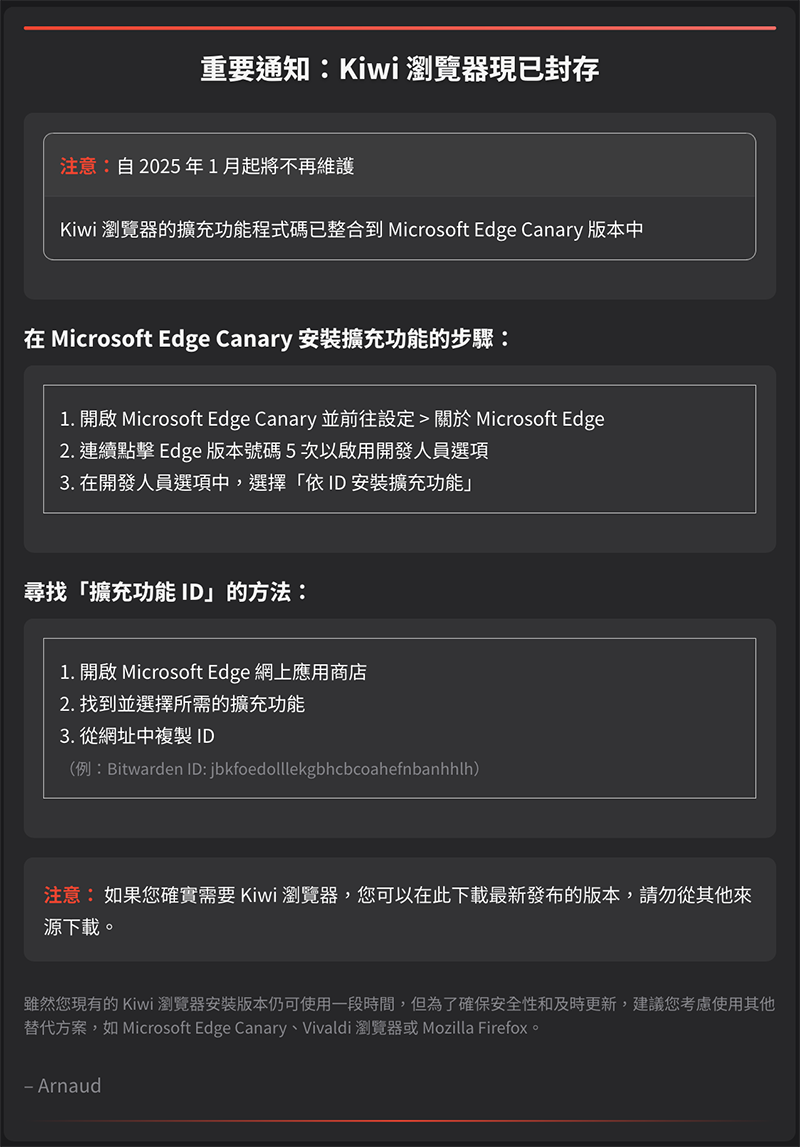
Task: Click step 開啟 Microsoft Edge 網上應用商店
Action: (214, 672)
